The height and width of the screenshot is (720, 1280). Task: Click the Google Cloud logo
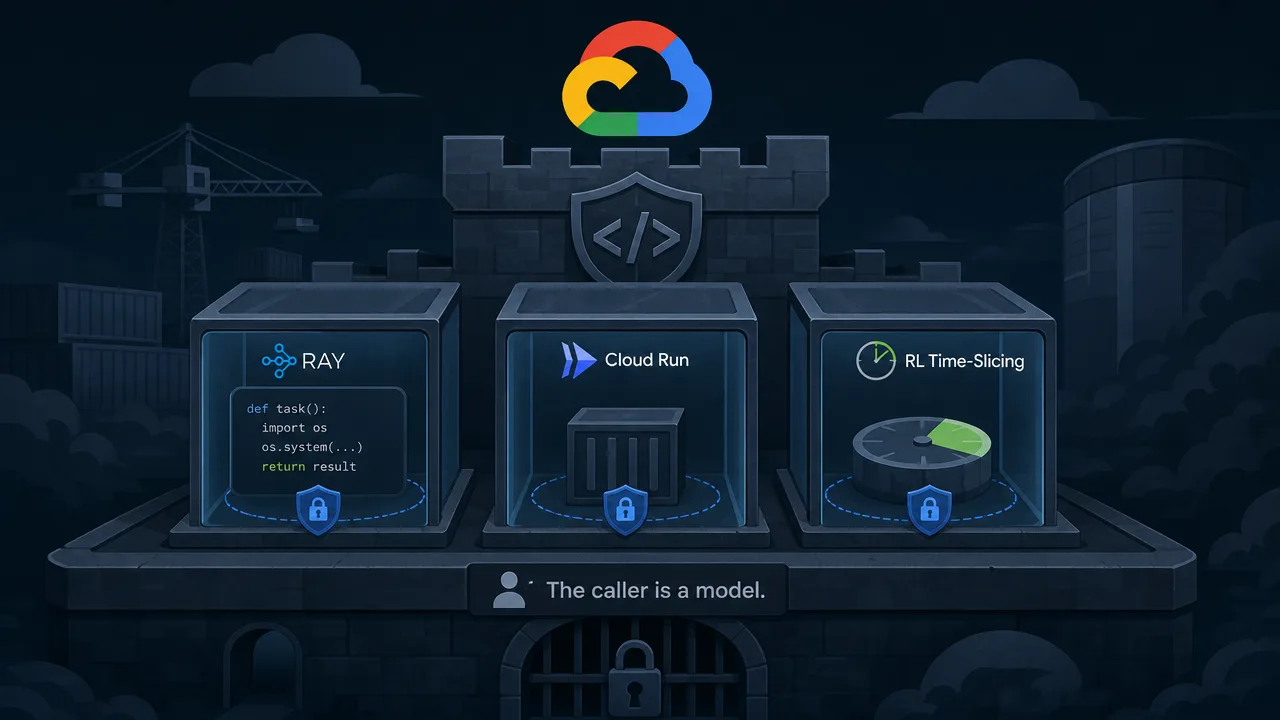point(637,79)
